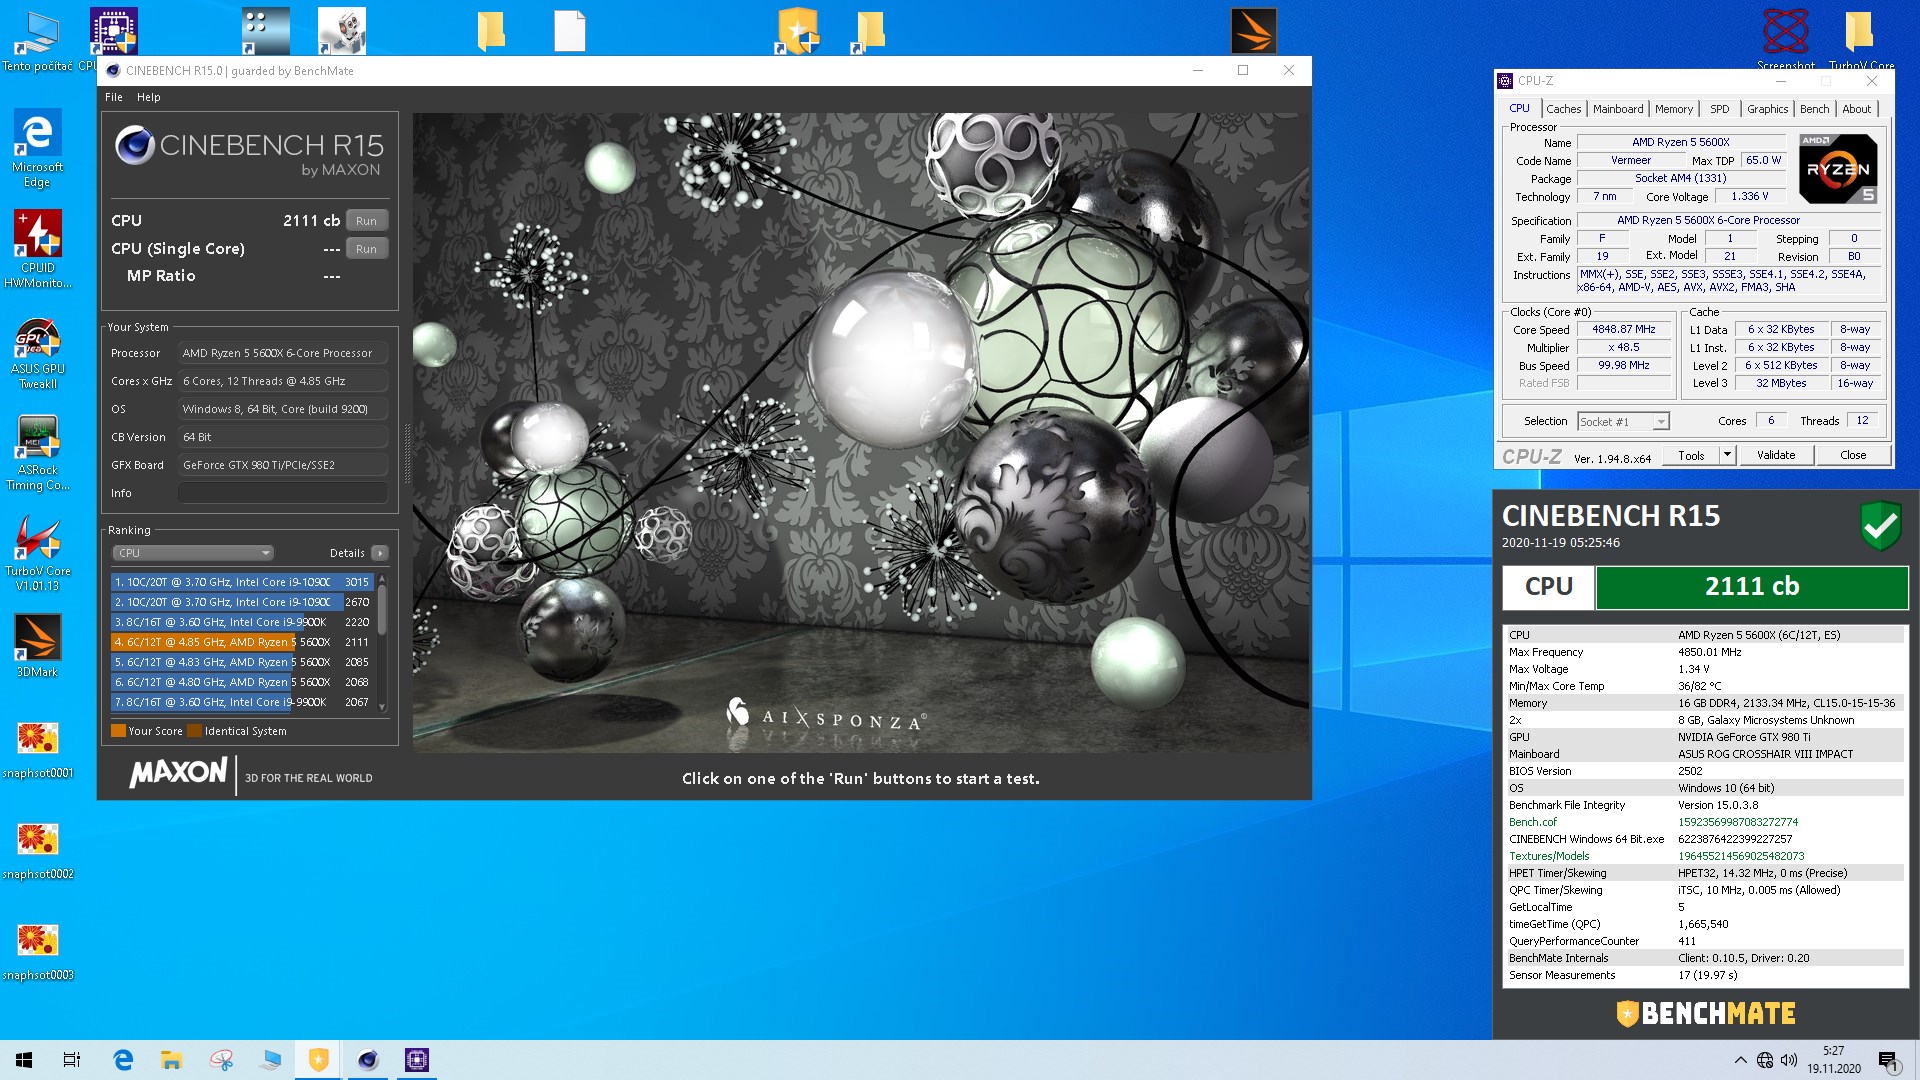Image resolution: width=1920 pixels, height=1080 pixels.
Task: Open blank document icon on desktop top row
Action: (569, 30)
